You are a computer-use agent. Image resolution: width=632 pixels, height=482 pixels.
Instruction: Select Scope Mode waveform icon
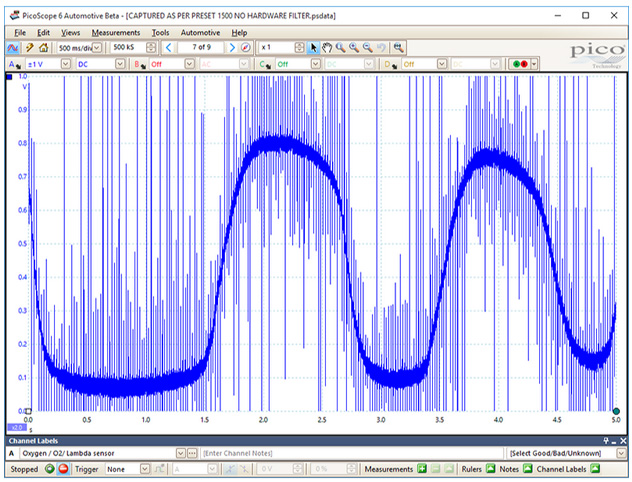tap(13, 48)
